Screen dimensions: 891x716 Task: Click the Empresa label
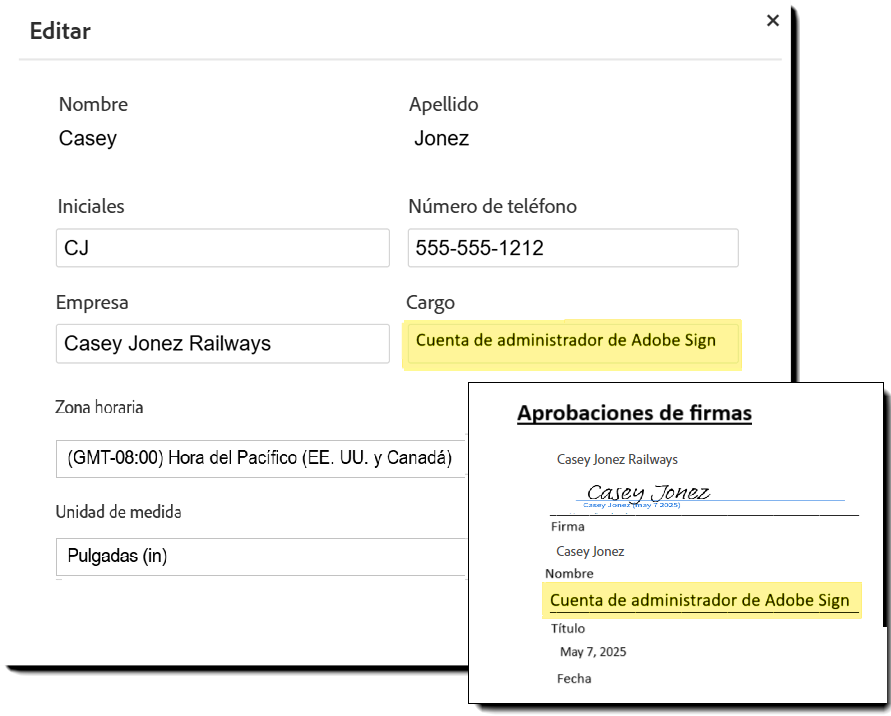(x=91, y=302)
